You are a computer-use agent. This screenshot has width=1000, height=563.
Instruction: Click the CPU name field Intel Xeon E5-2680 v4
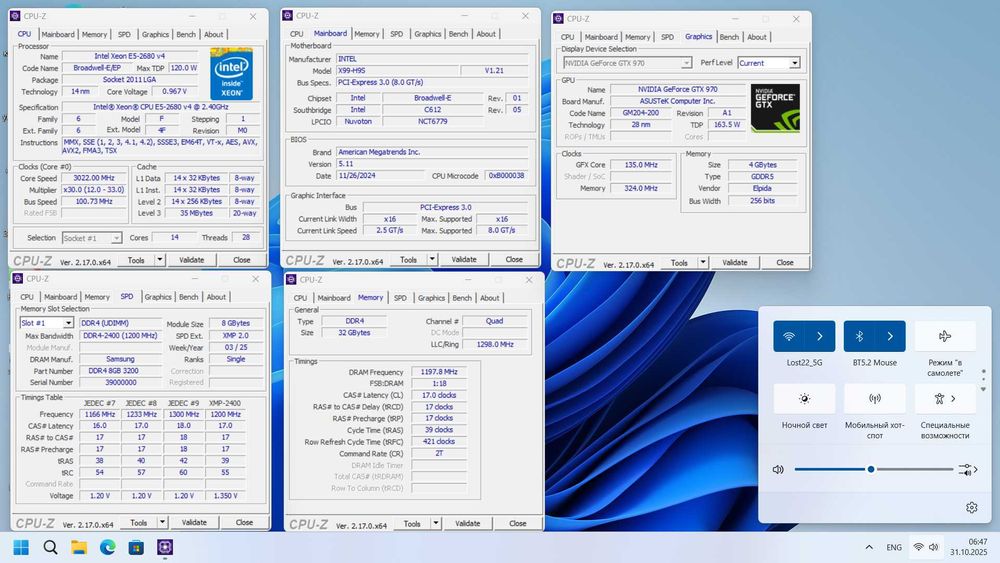(x=129, y=56)
